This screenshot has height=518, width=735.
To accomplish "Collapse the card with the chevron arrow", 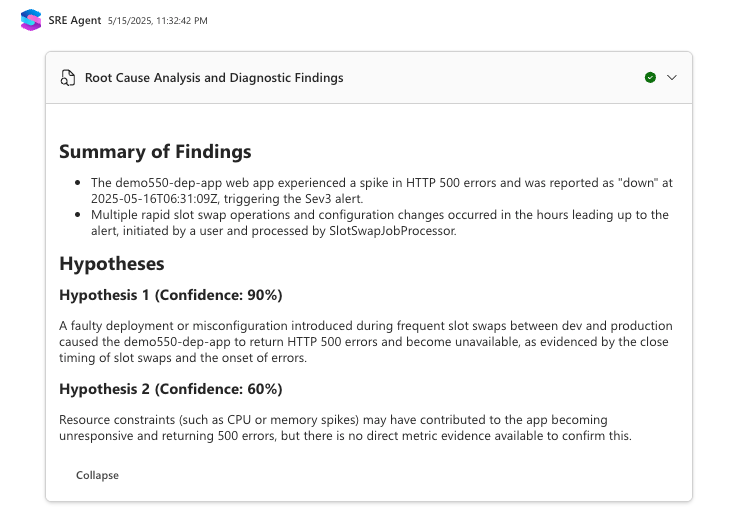I will click(x=672, y=77).
